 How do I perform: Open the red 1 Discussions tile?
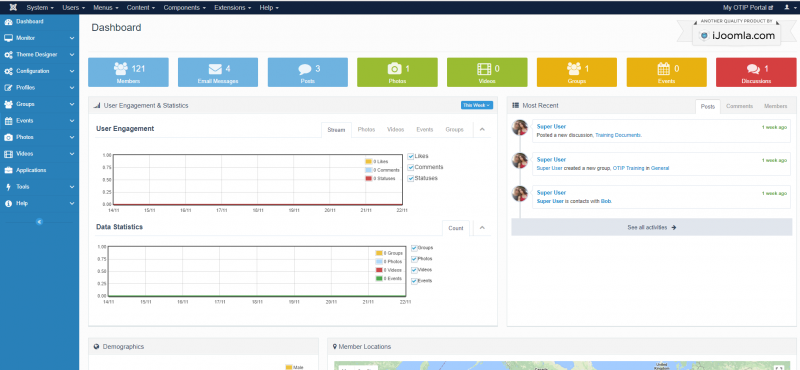756,72
